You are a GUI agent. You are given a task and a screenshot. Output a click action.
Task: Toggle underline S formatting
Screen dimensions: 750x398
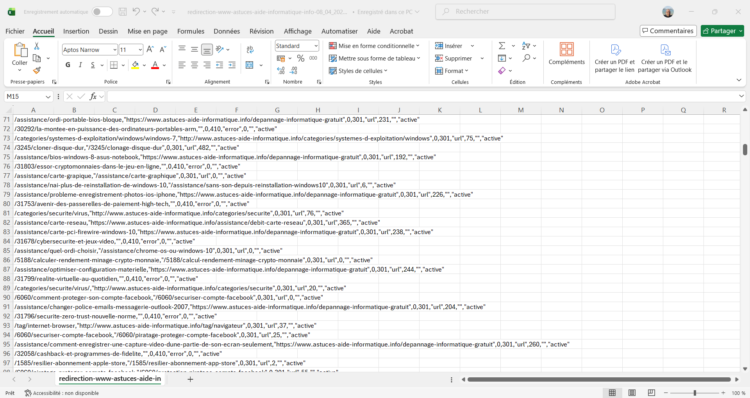pyautogui.click(x=93, y=65)
